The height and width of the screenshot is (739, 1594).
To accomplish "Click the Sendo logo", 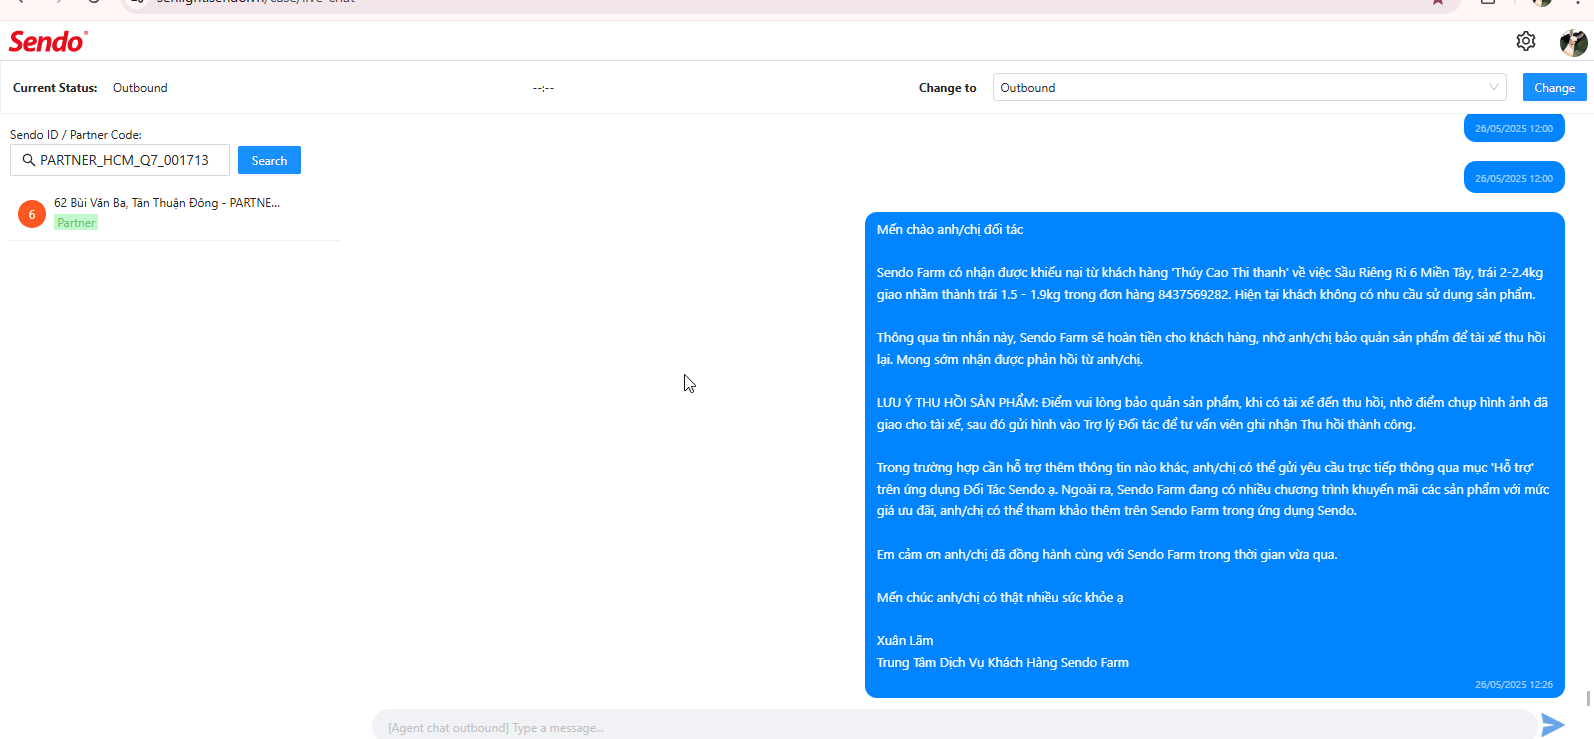I will pyautogui.click(x=48, y=42).
